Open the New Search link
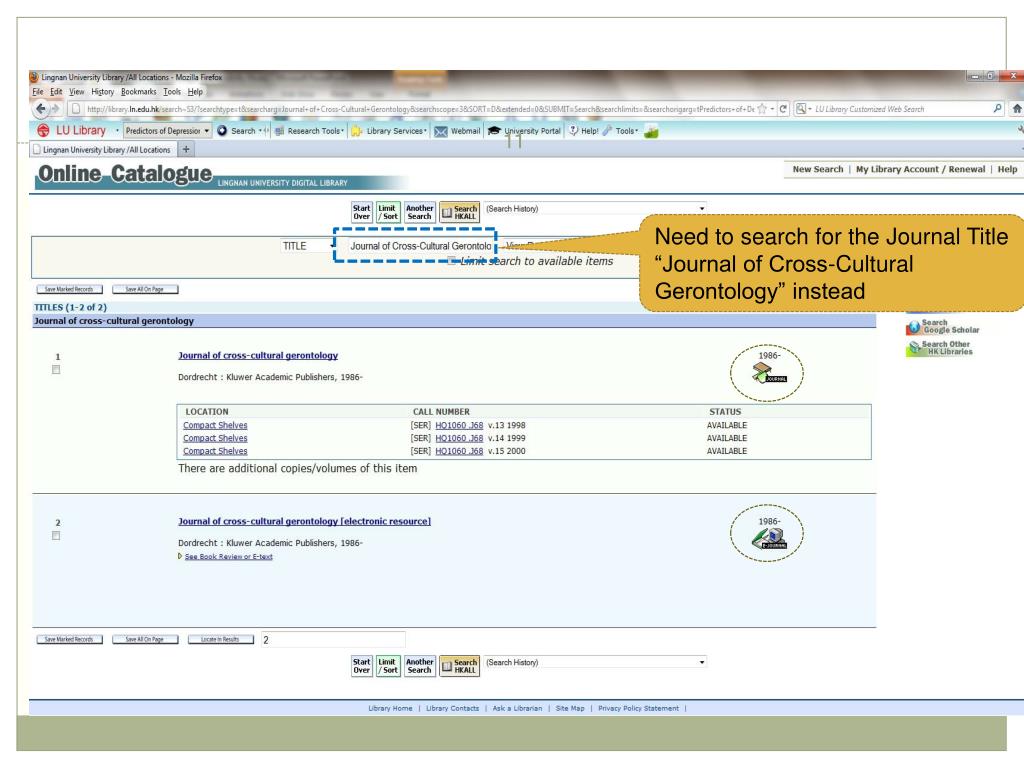The width and height of the screenshot is (1024, 768). tap(818, 169)
